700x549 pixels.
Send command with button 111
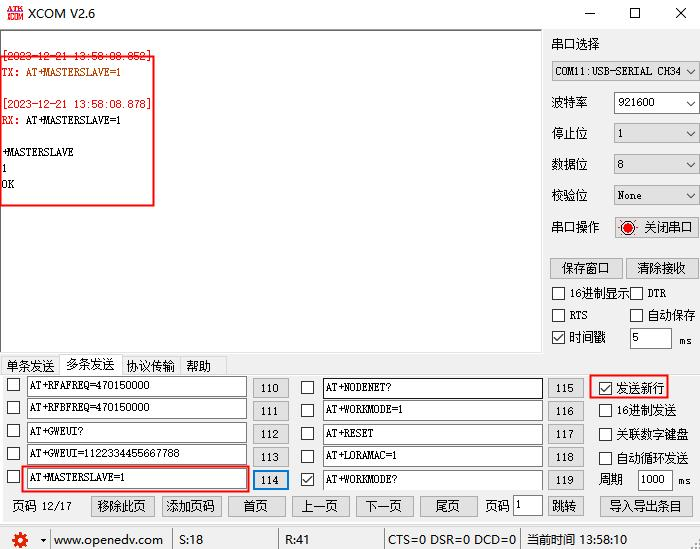[271, 411]
